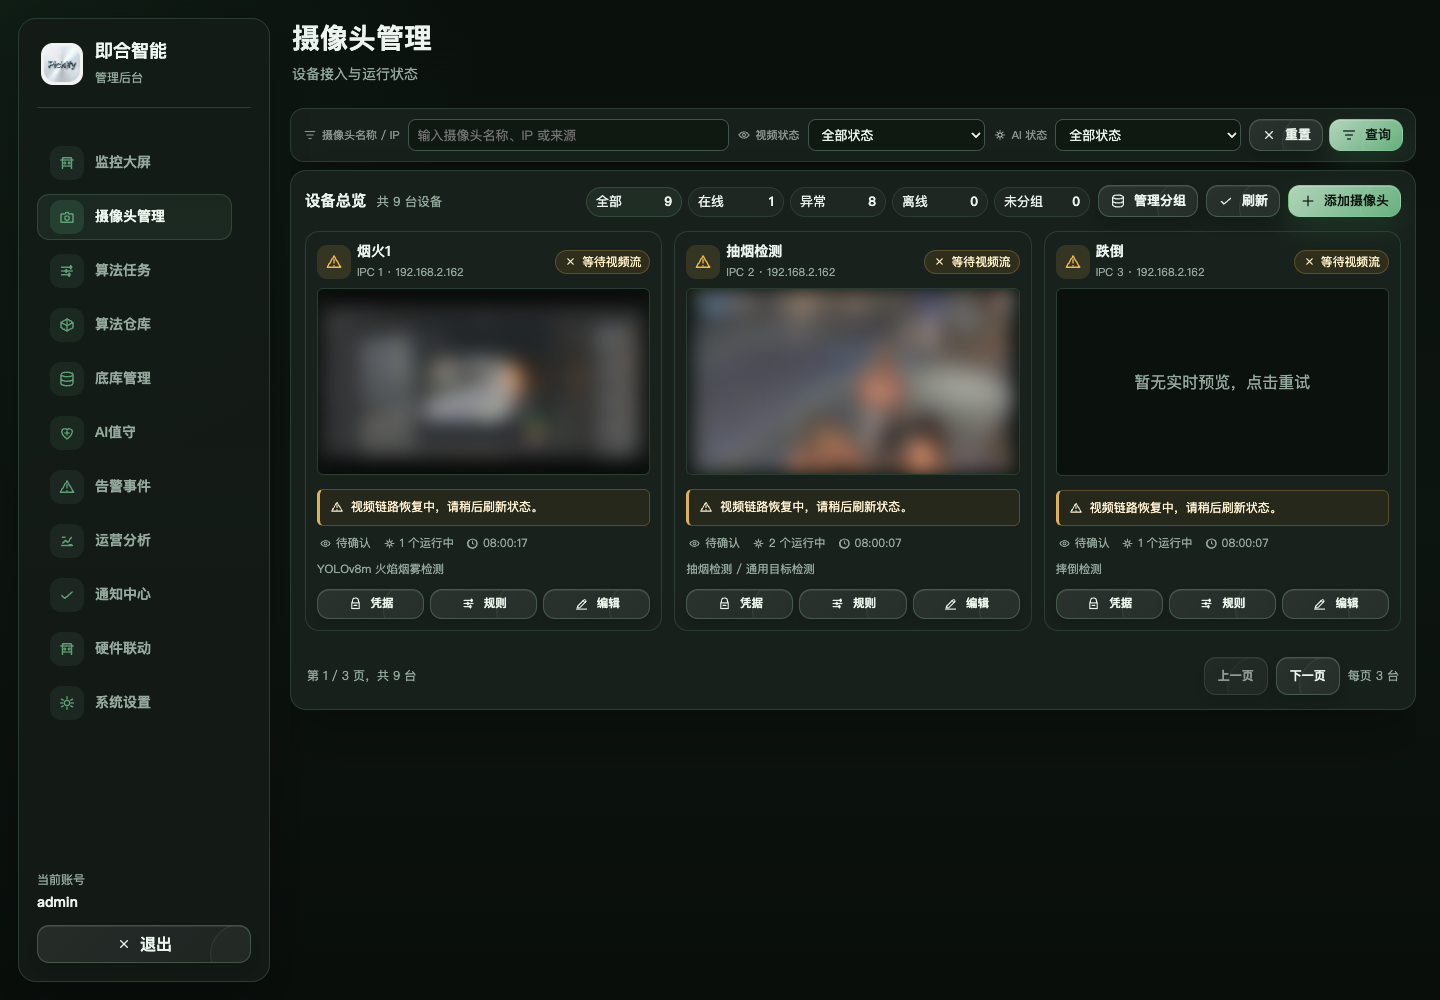Click the 算法仓库 cube icon
Image resolution: width=1440 pixels, height=1000 pixels.
pos(67,324)
